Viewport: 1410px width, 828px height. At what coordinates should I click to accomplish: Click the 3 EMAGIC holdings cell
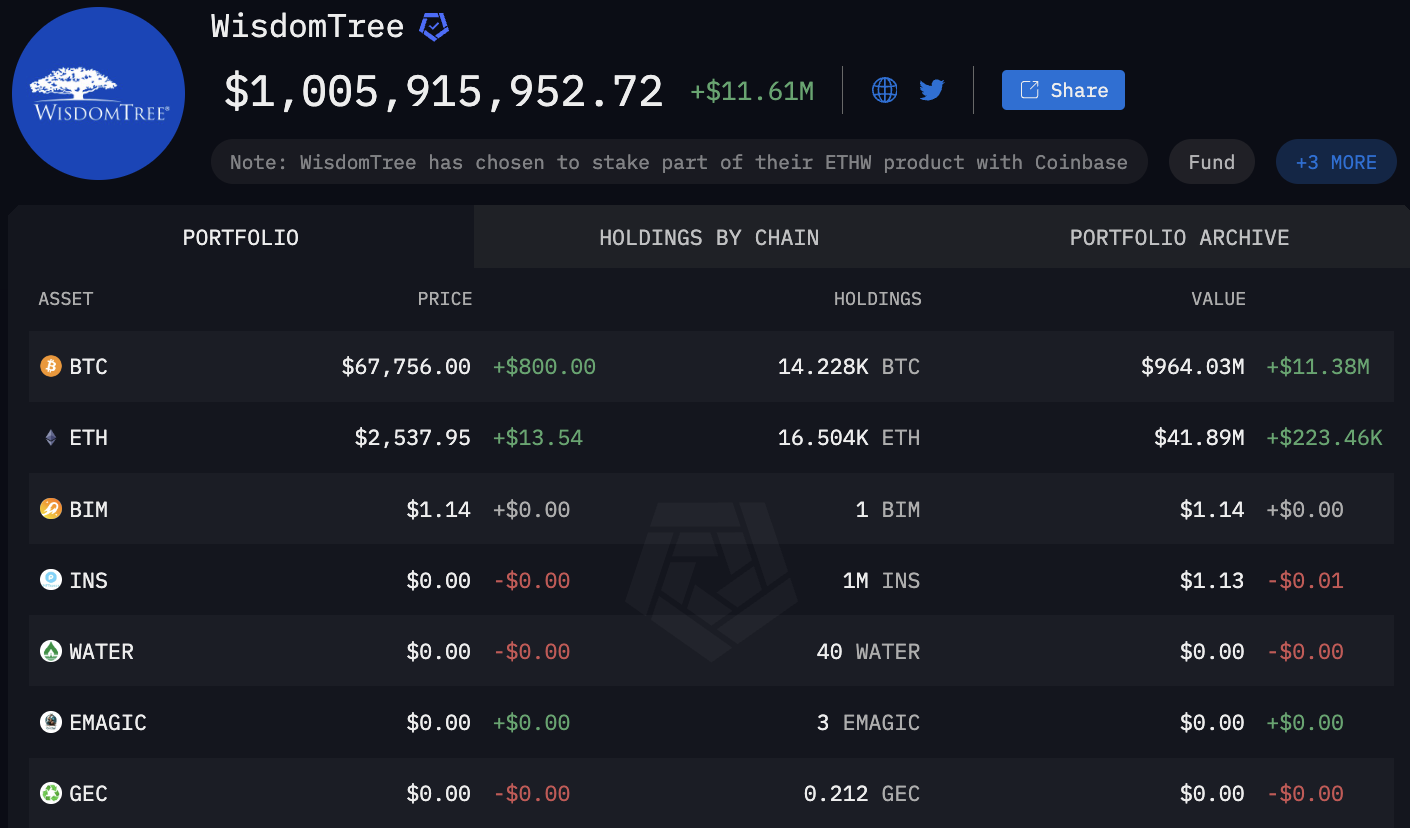click(868, 722)
